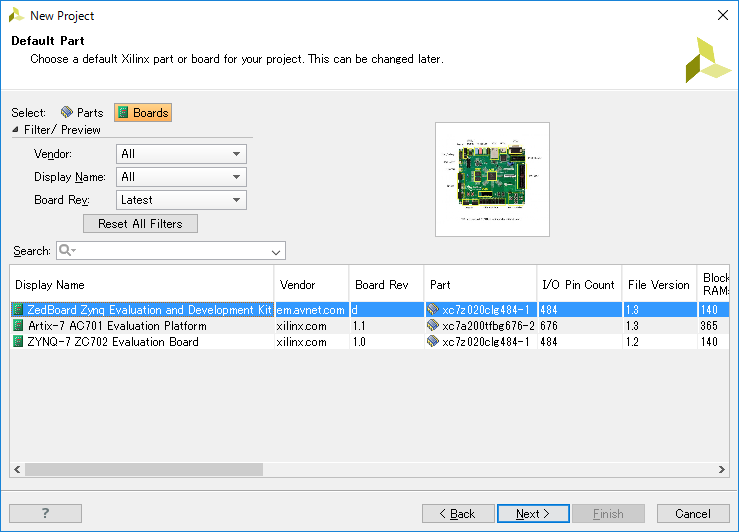This screenshot has width=739, height=532.
Task: Cancel the New Project wizard
Action: click(693, 514)
